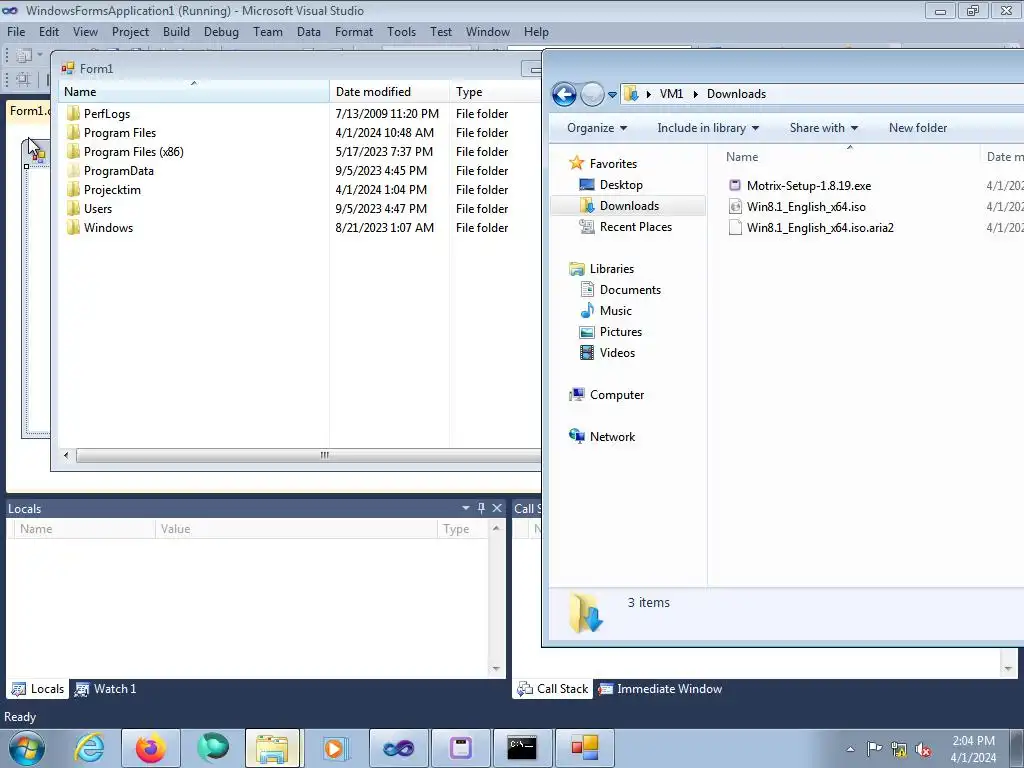Switch to the Watch 1 tab
The height and width of the screenshot is (768, 1024).
point(106,688)
